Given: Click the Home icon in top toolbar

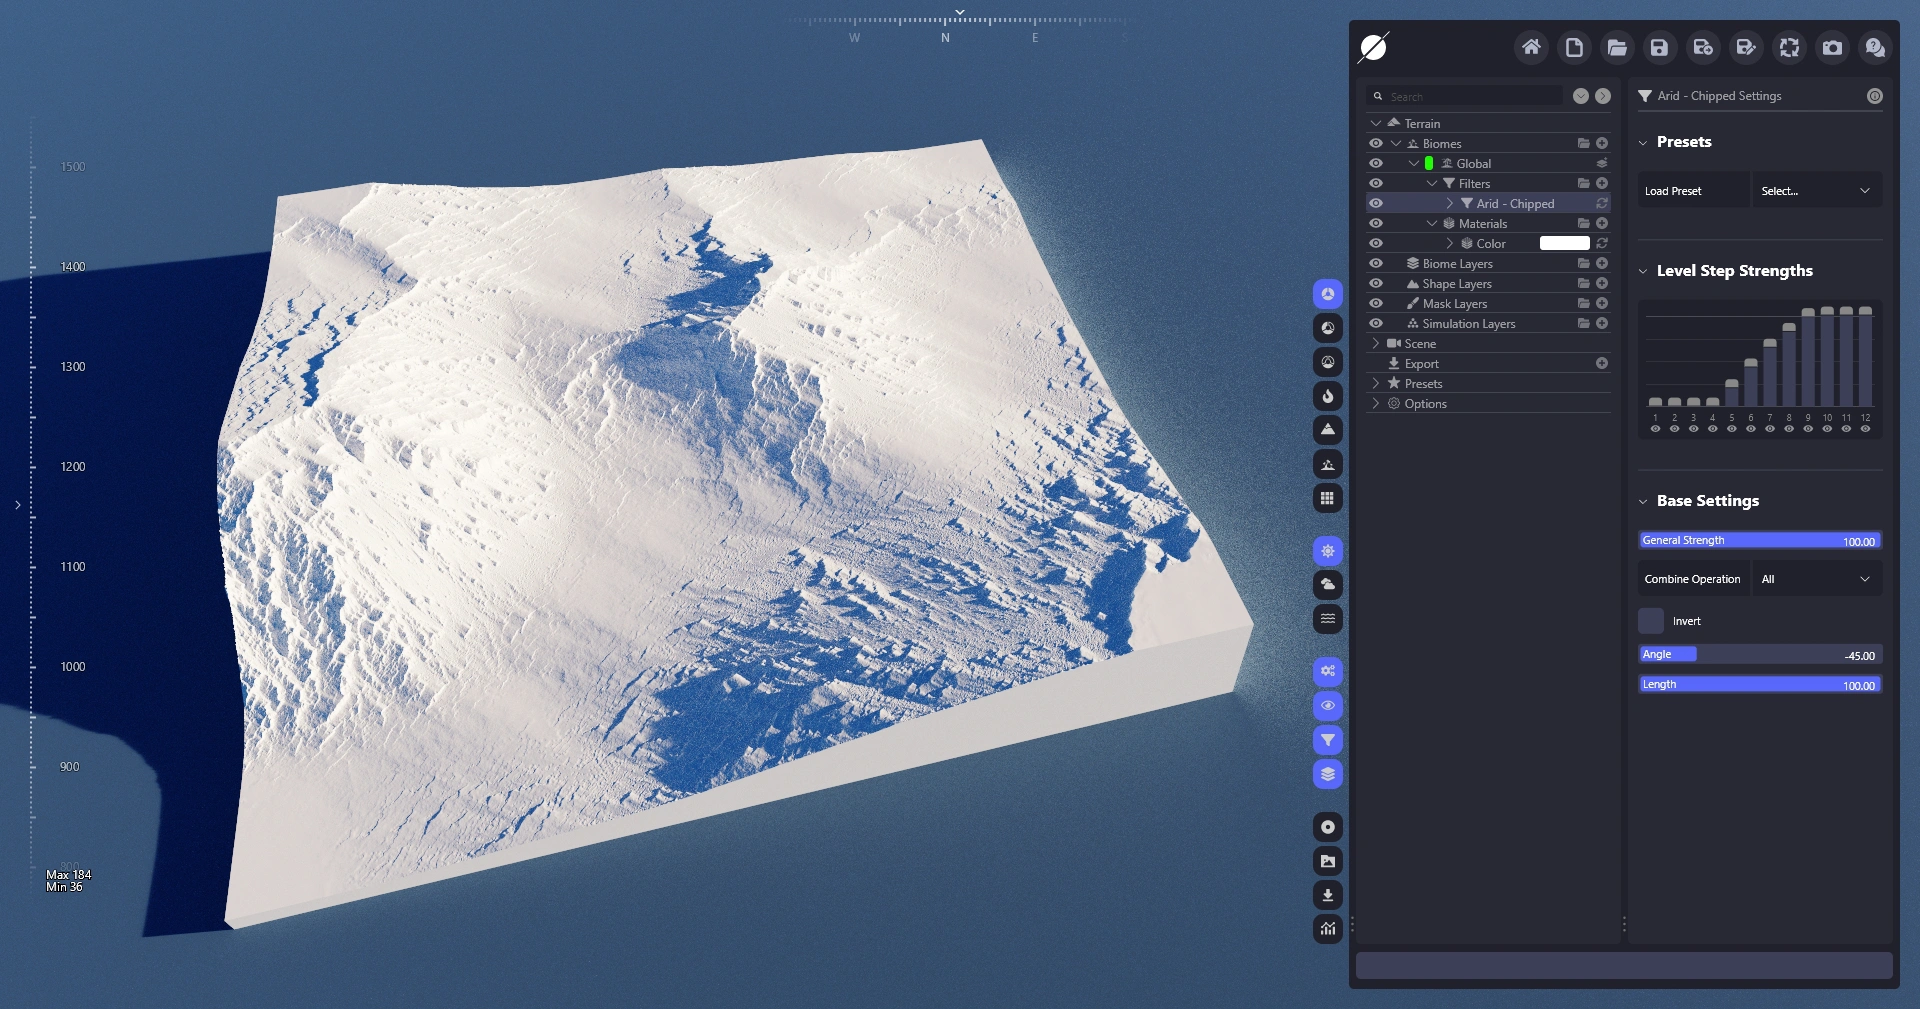Looking at the screenshot, I should click(1530, 48).
